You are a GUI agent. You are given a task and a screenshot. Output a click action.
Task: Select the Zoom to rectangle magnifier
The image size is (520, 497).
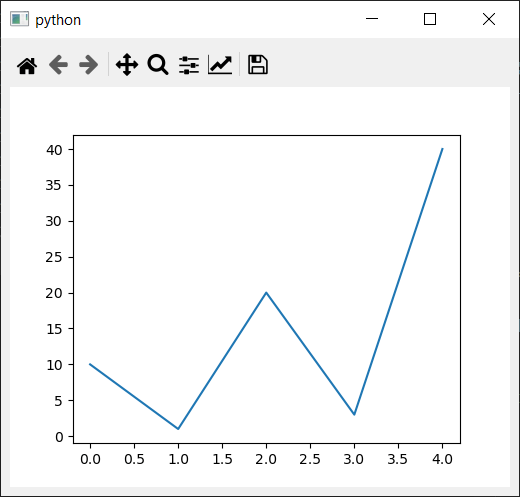(158, 65)
